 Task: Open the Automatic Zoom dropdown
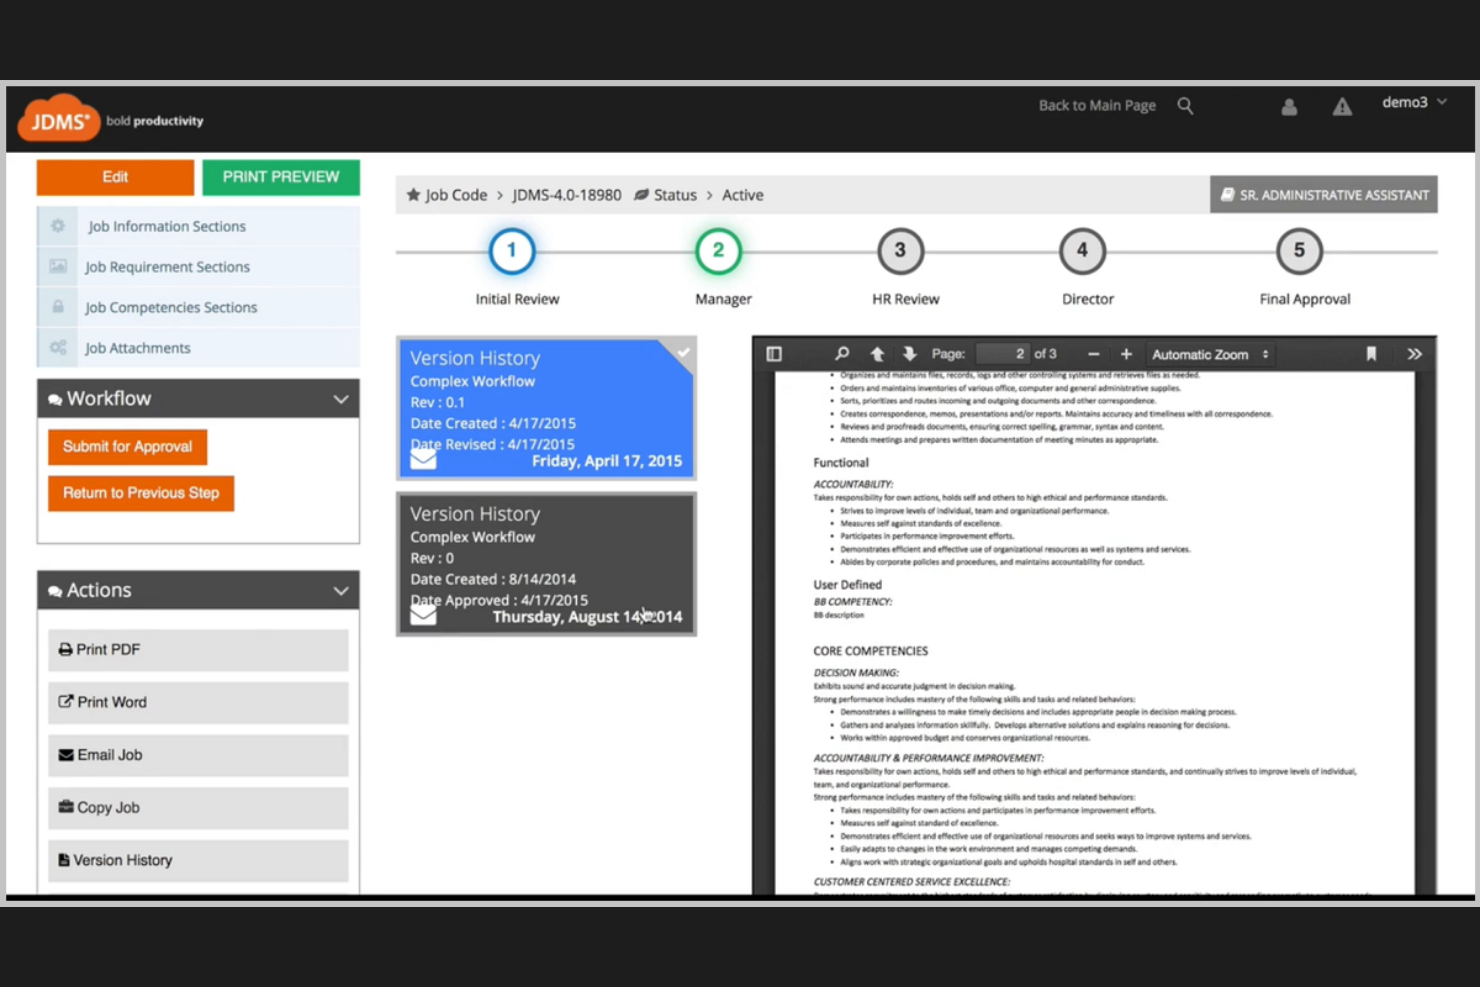click(1210, 353)
